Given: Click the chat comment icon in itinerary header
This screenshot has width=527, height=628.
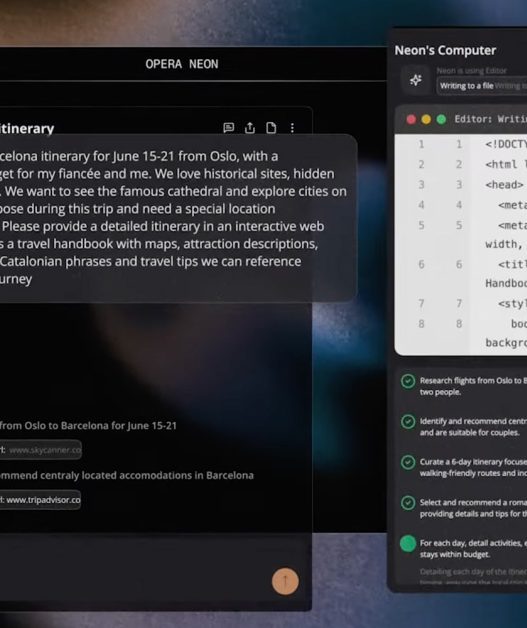Looking at the screenshot, I should [228, 128].
